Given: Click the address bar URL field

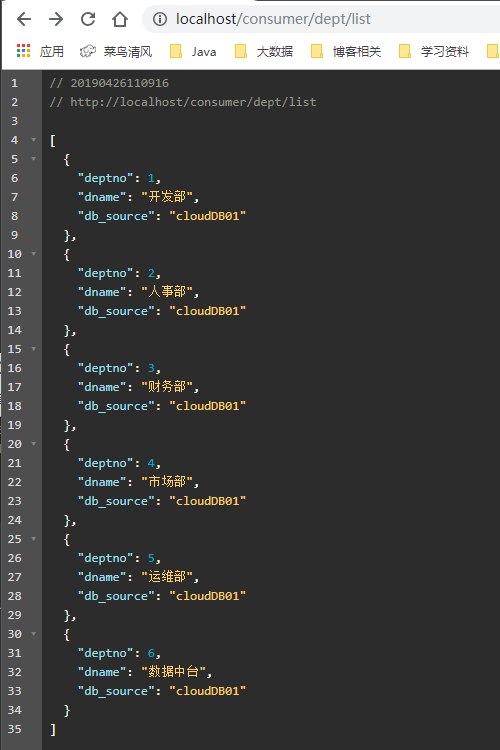Looking at the screenshot, I should tap(322, 19).
